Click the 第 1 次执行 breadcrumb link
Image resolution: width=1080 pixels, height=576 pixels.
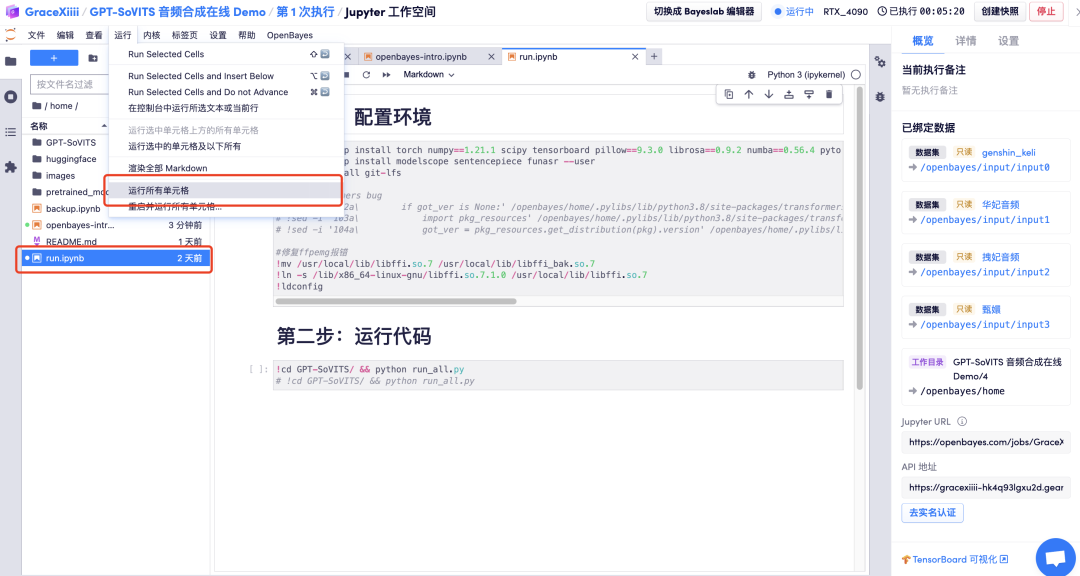[306, 12]
